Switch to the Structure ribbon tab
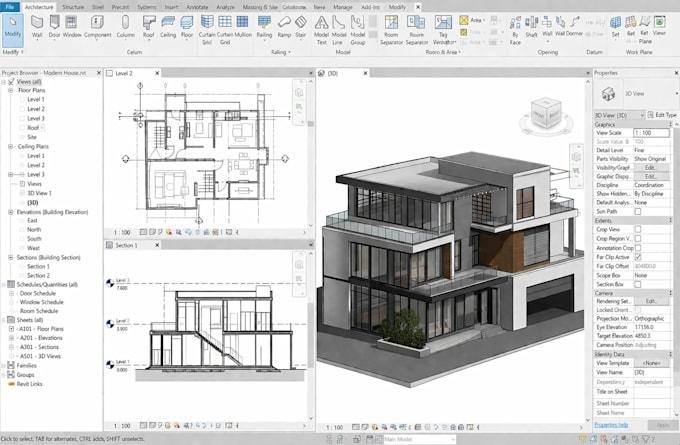The width and height of the screenshot is (680, 445). (73, 7)
